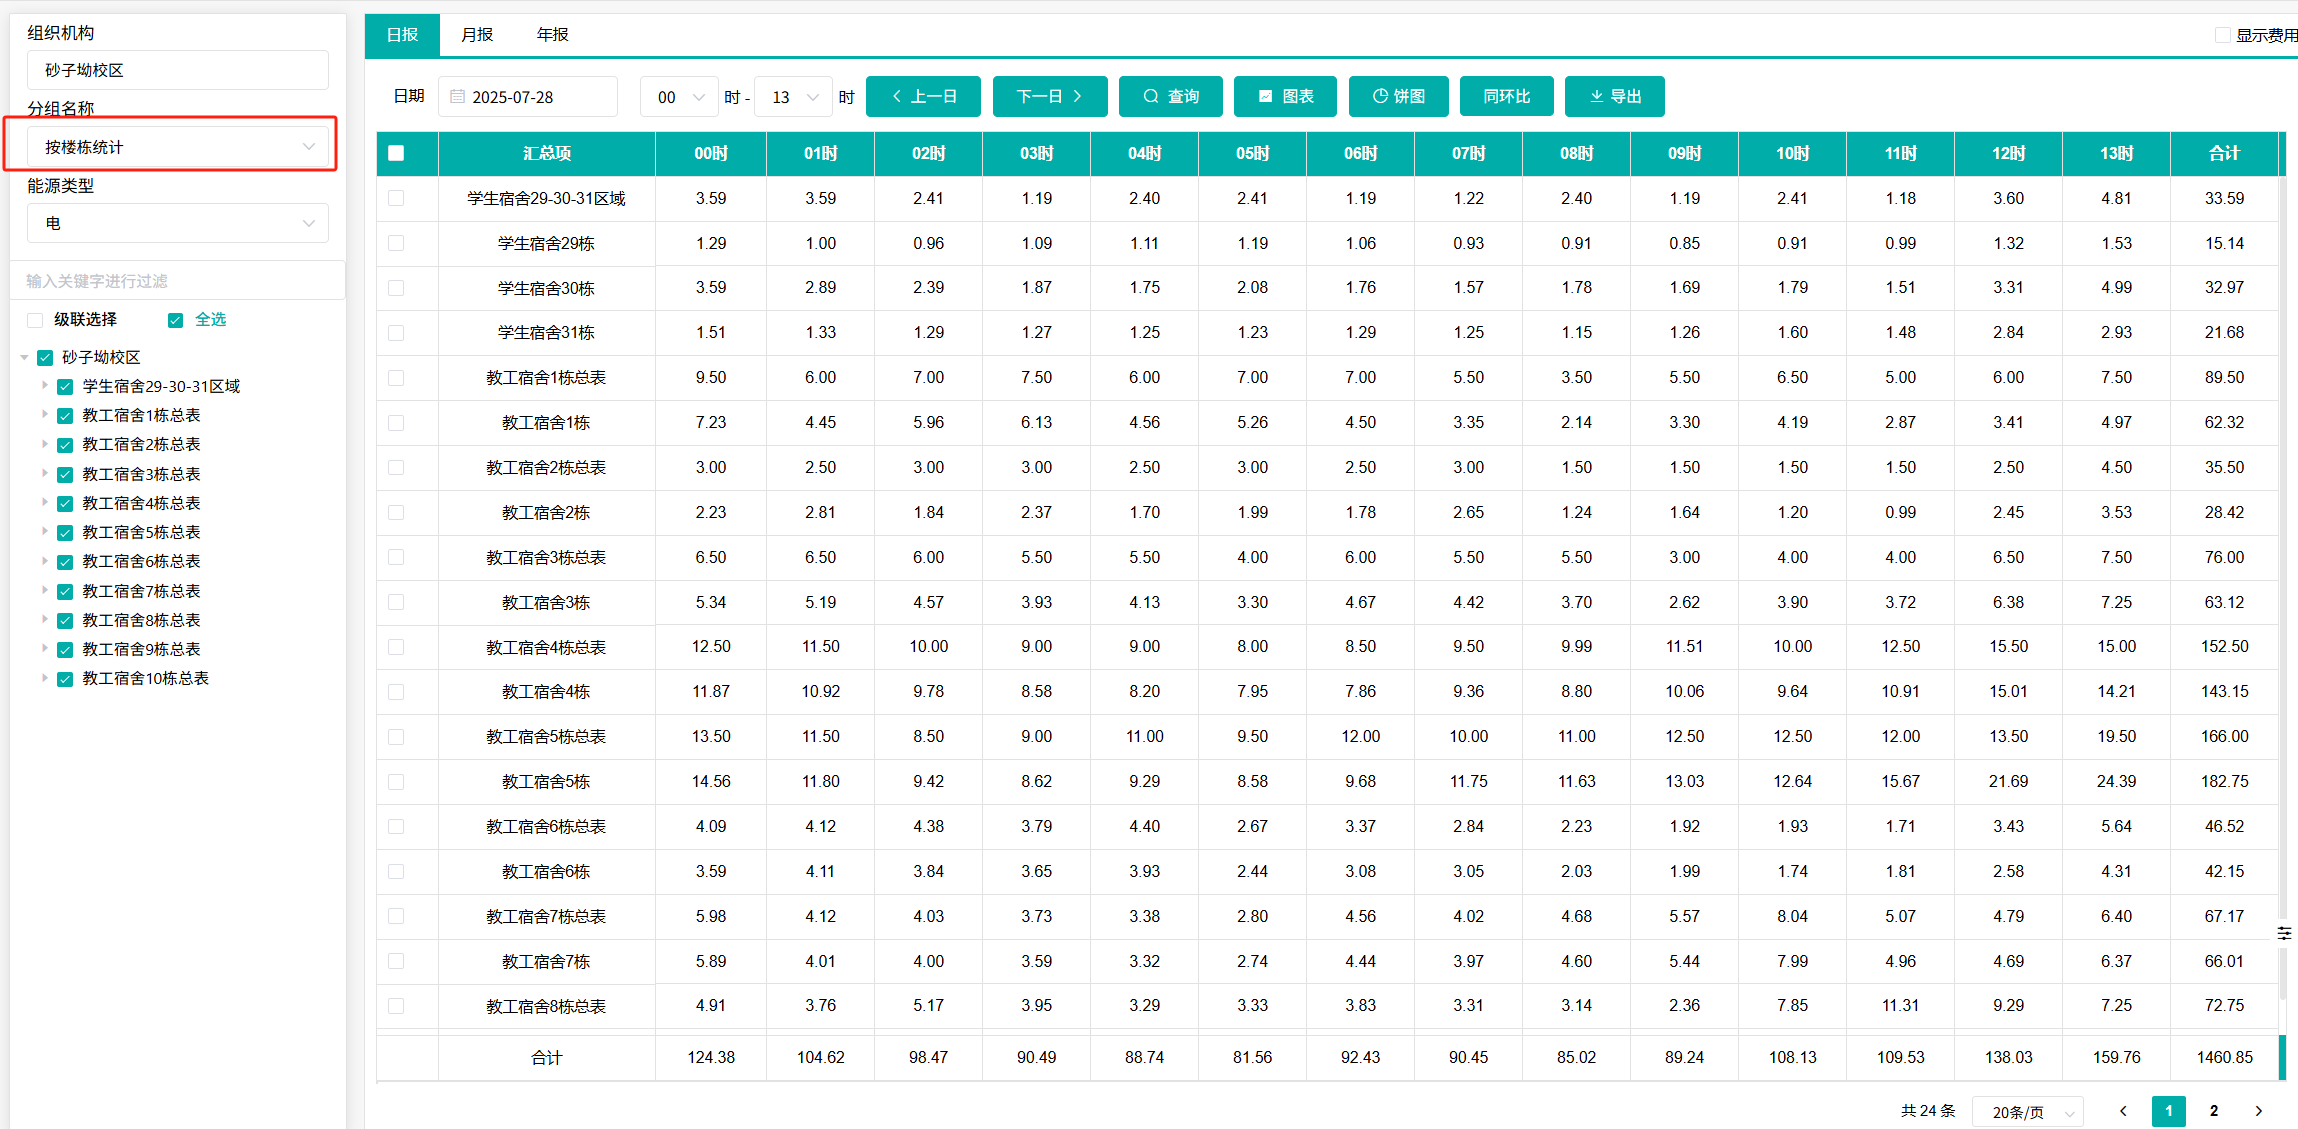
Task: Expand the 教工宿舍1栋总表 tree node
Action: (44, 414)
